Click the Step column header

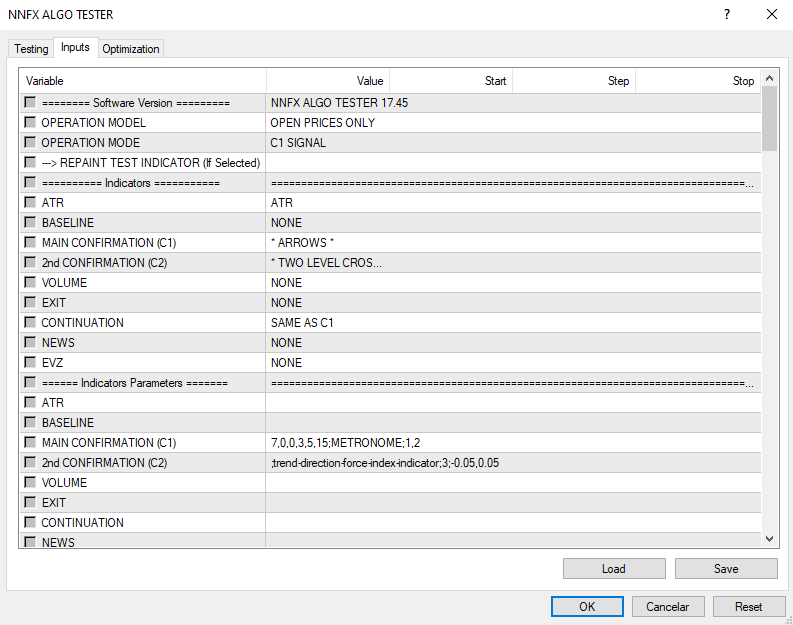click(x=574, y=81)
